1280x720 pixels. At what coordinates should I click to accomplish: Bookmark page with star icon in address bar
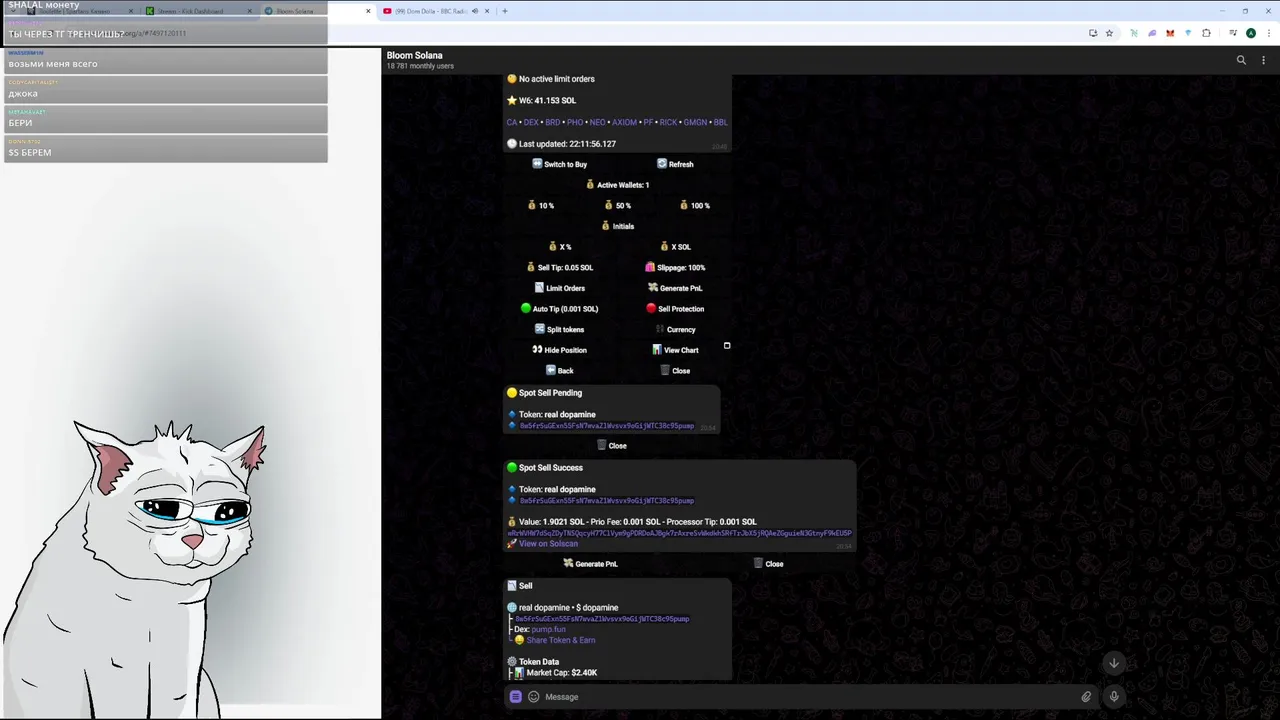click(x=1109, y=33)
